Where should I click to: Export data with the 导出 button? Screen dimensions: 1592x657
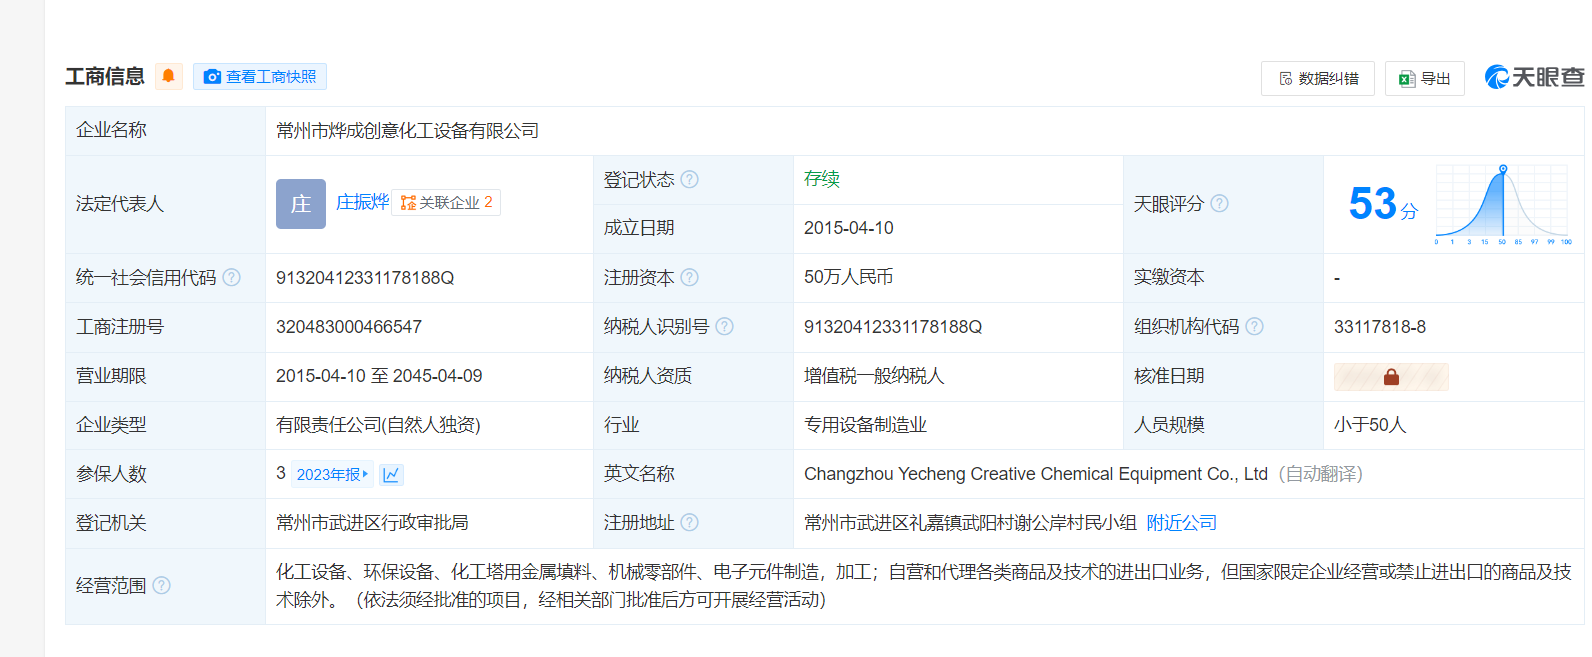point(1425,78)
